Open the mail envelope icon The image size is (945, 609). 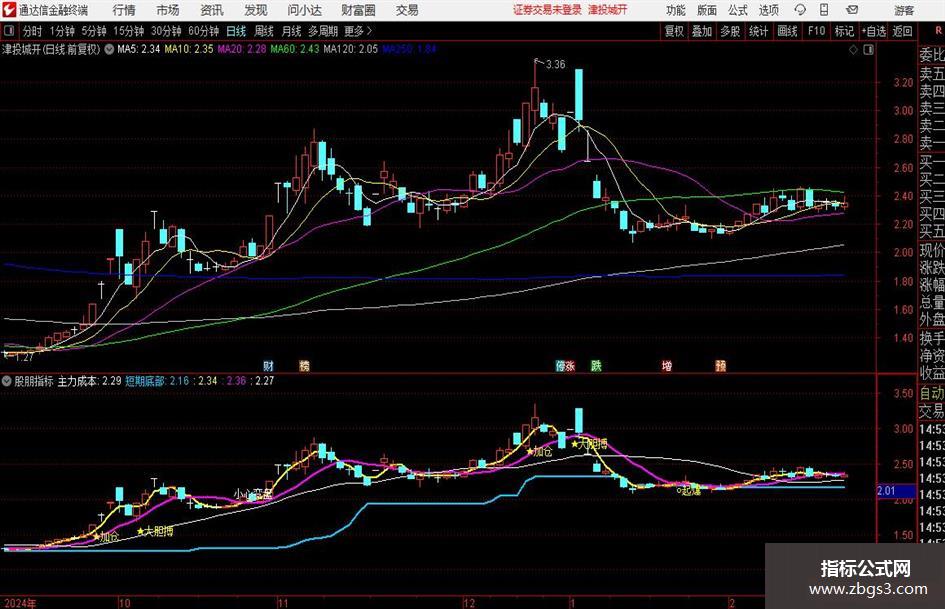(852, 10)
